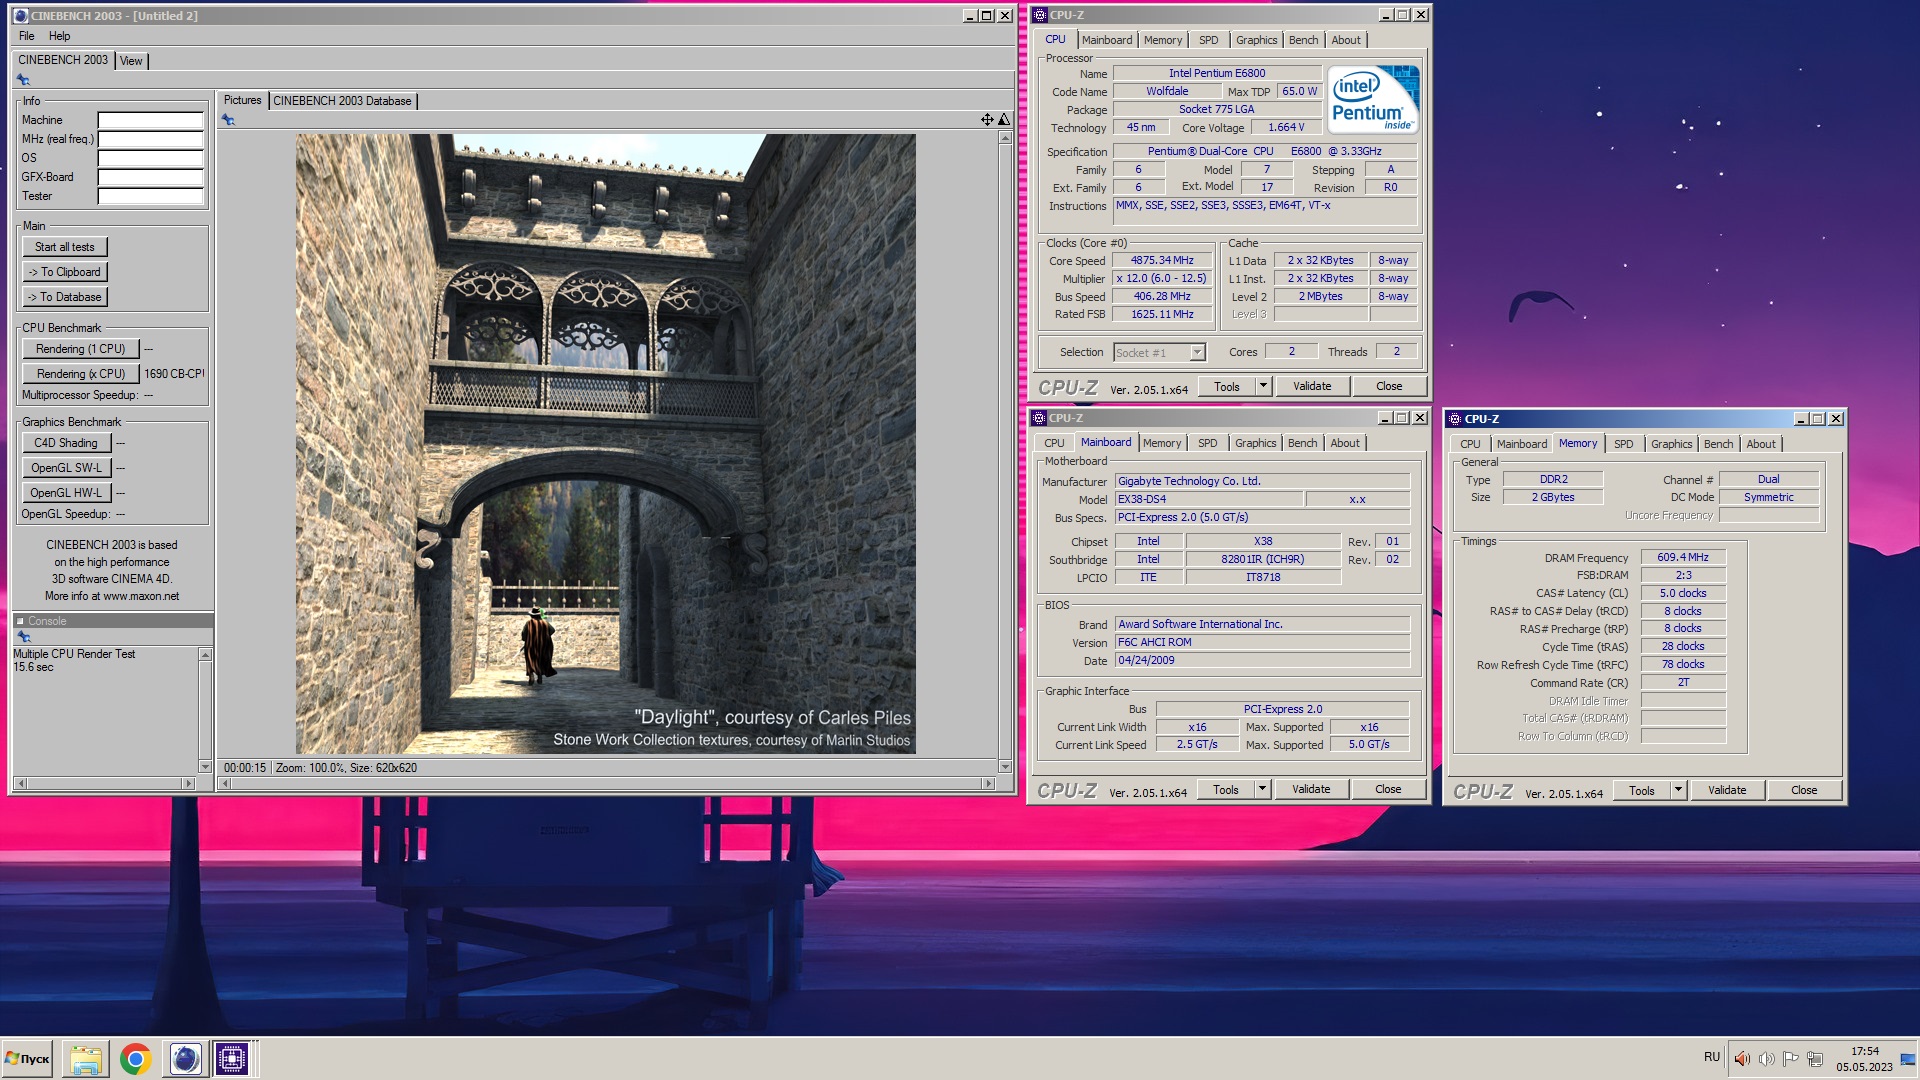Click Validate in CPU-Z Memory window

1727,790
